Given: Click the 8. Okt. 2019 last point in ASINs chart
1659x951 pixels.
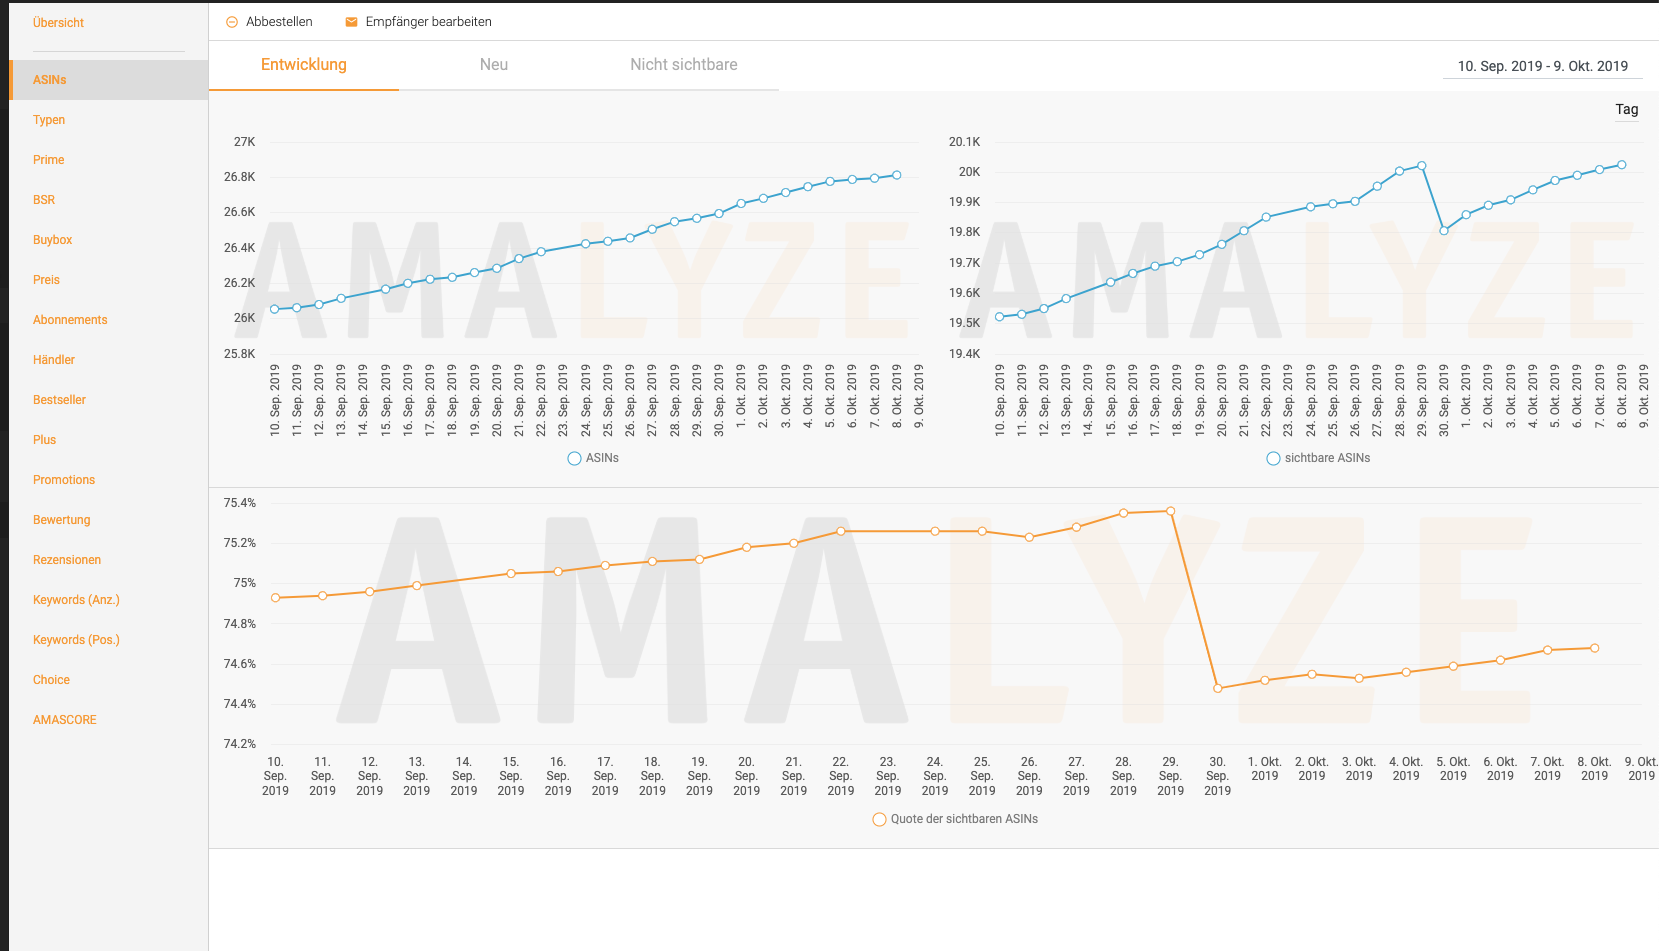Looking at the screenshot, I should point(897,175).
